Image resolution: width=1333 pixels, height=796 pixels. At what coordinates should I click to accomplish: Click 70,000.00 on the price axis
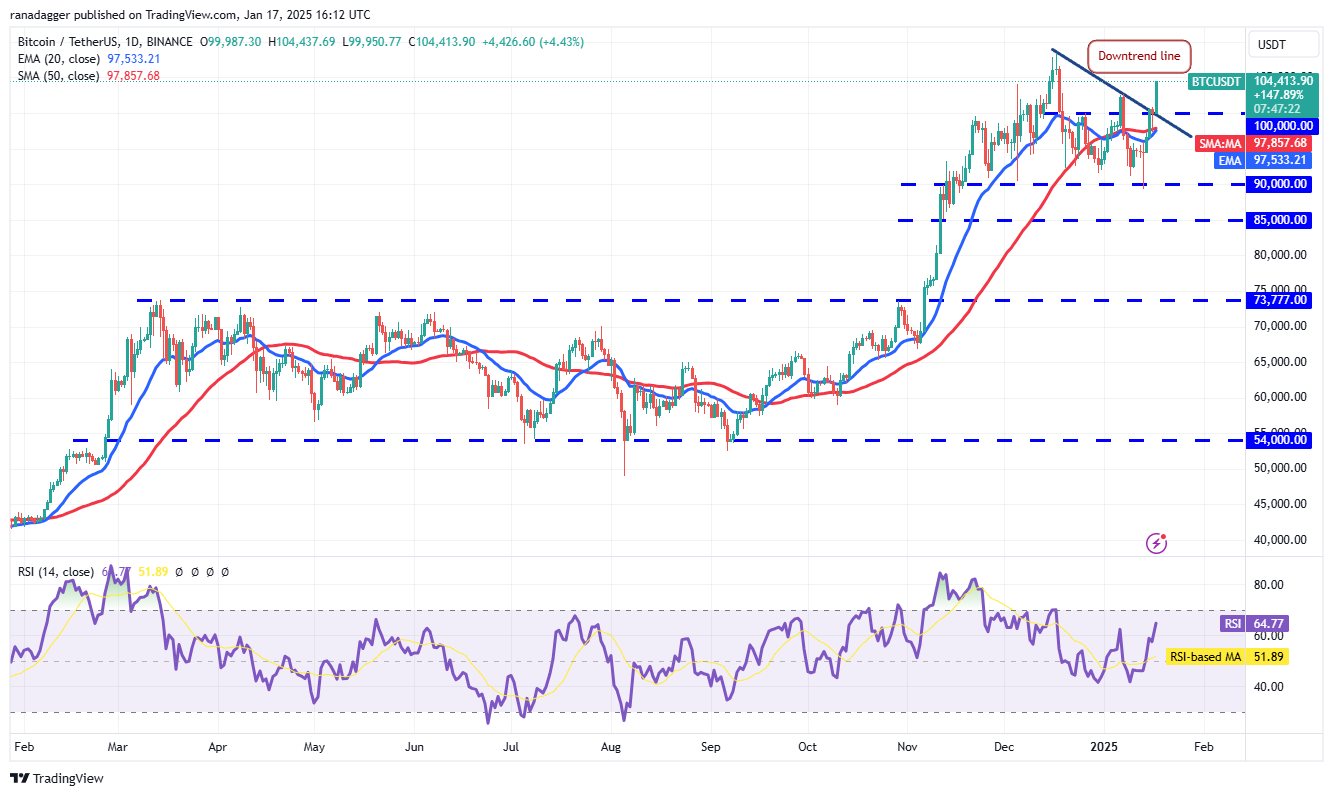[1279, 326]
